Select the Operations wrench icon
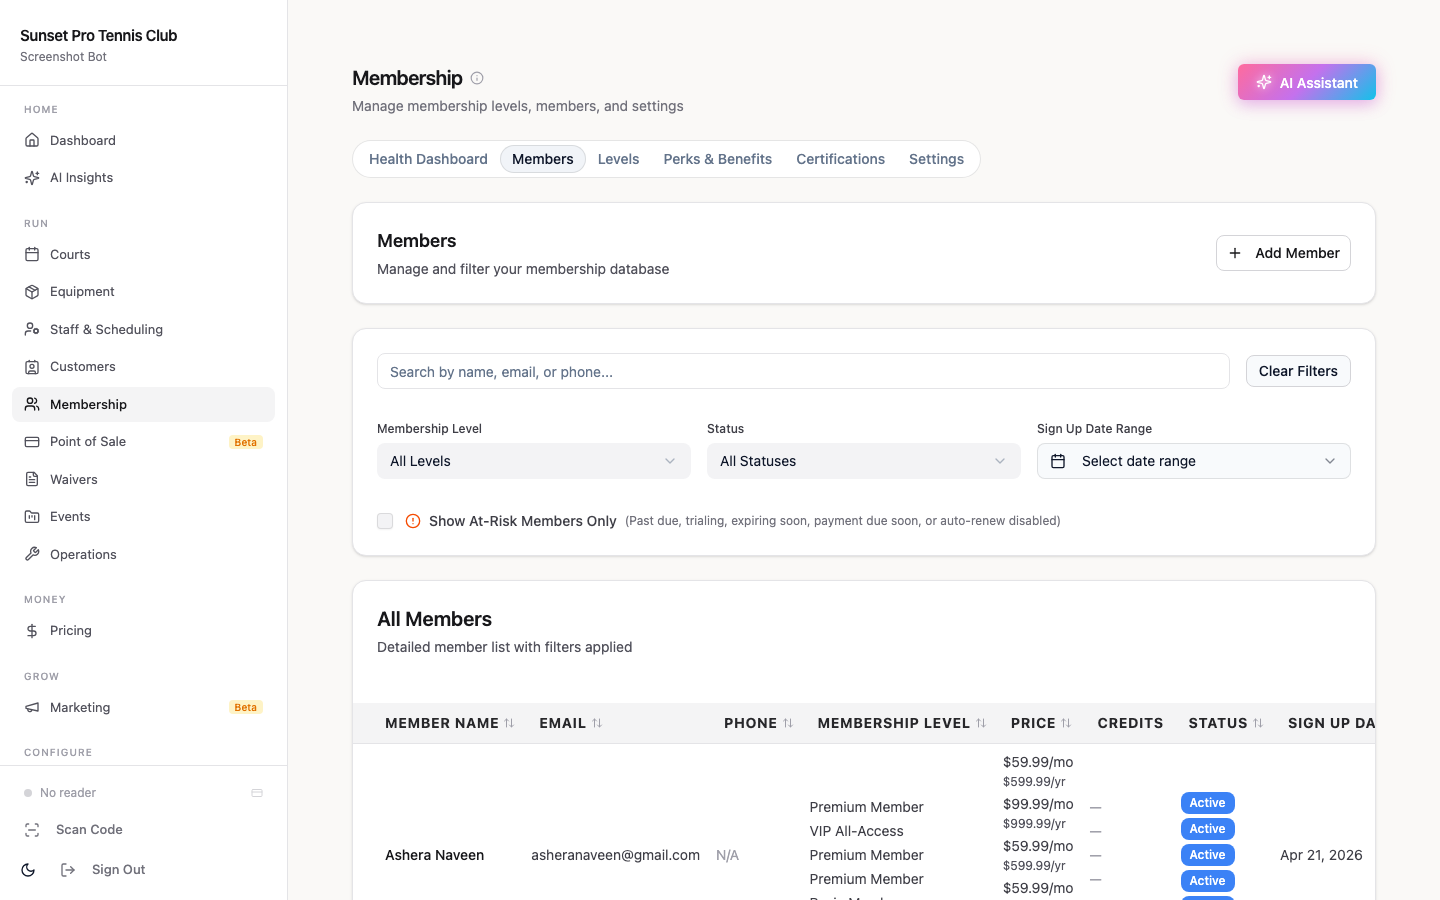Screen dimensions: 1440x900 (x=32, y=554)
